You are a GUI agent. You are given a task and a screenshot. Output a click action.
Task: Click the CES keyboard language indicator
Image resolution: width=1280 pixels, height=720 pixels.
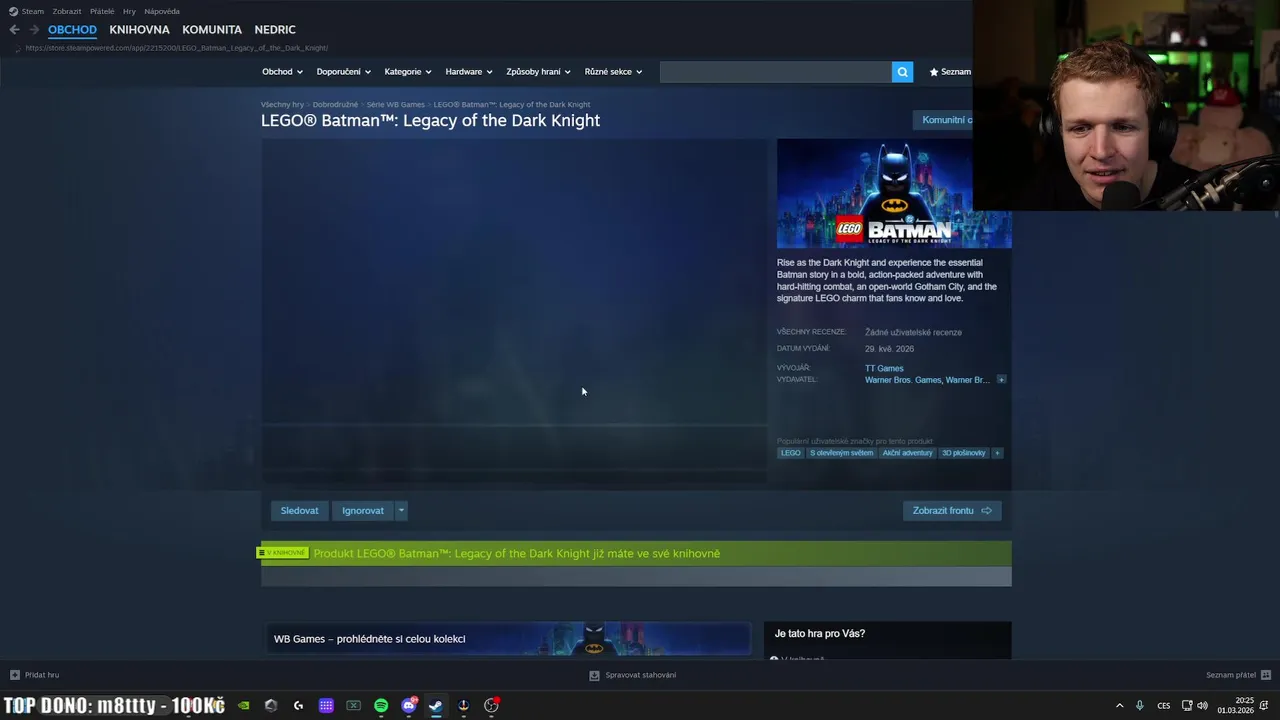1163,706
